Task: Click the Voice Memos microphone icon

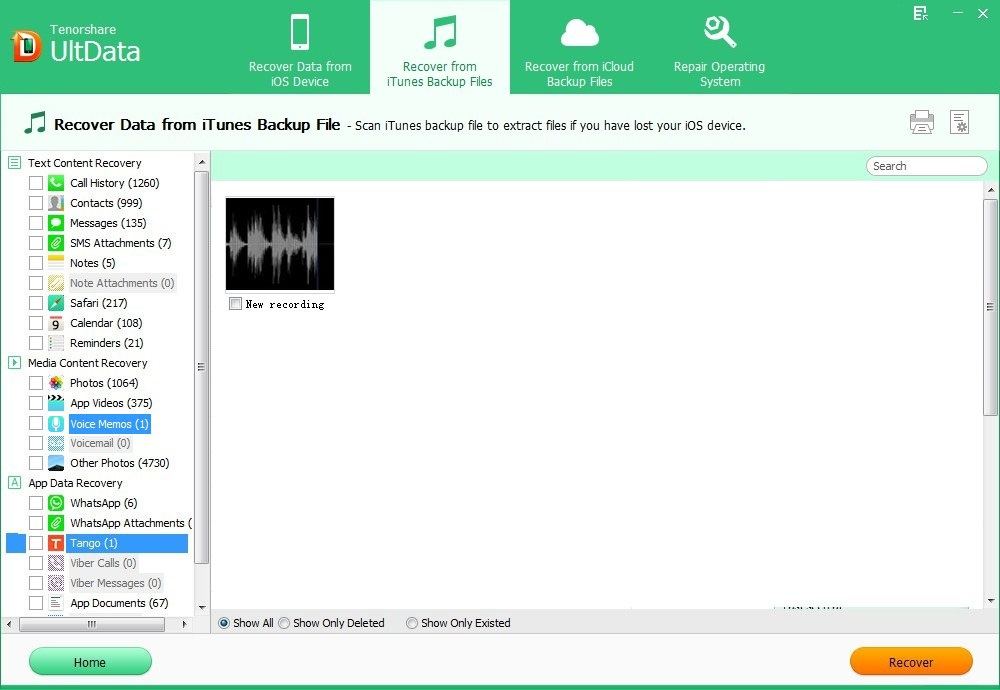Action: click(x=55, y=423)
